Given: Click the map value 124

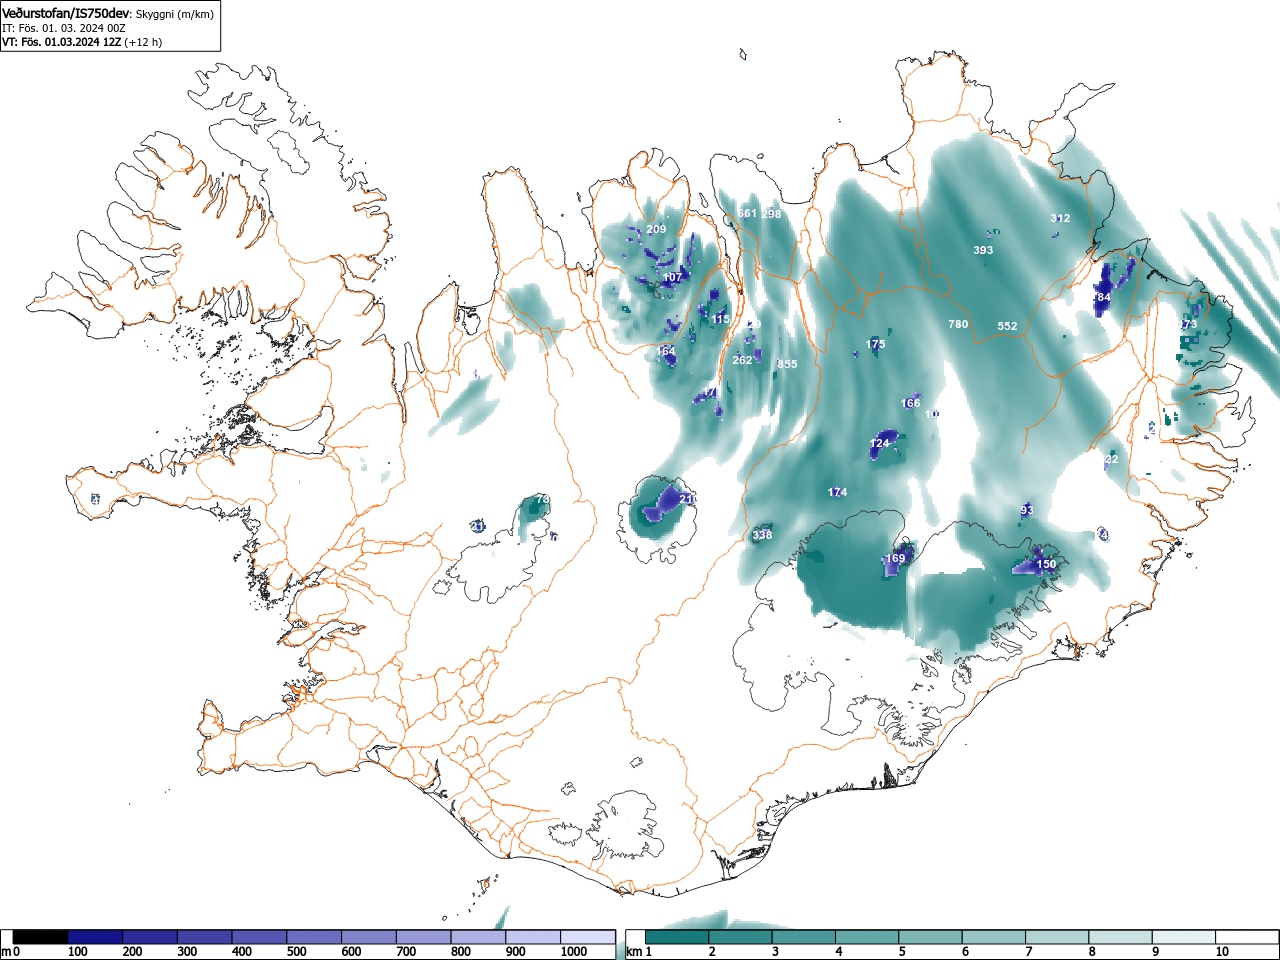Looking at the screenshot, I should [x=880, y=444].
